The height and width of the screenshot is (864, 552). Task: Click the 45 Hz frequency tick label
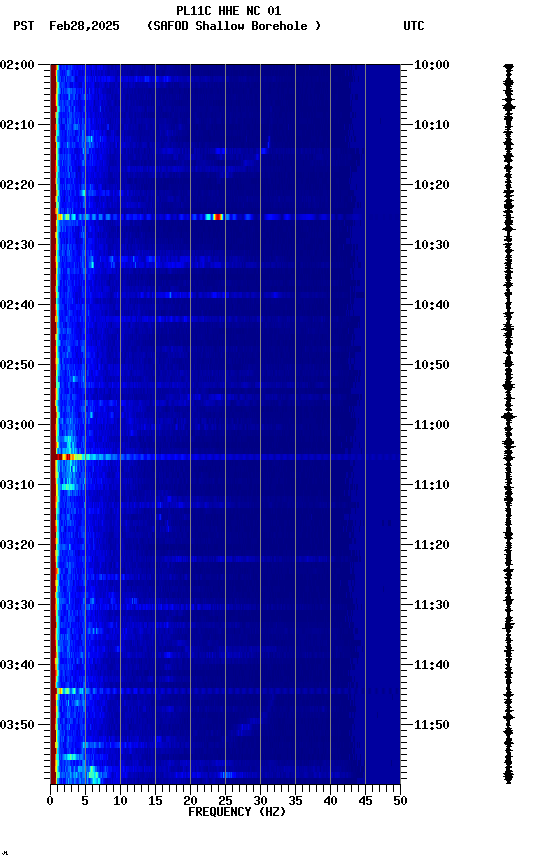[x=365, y=801]
